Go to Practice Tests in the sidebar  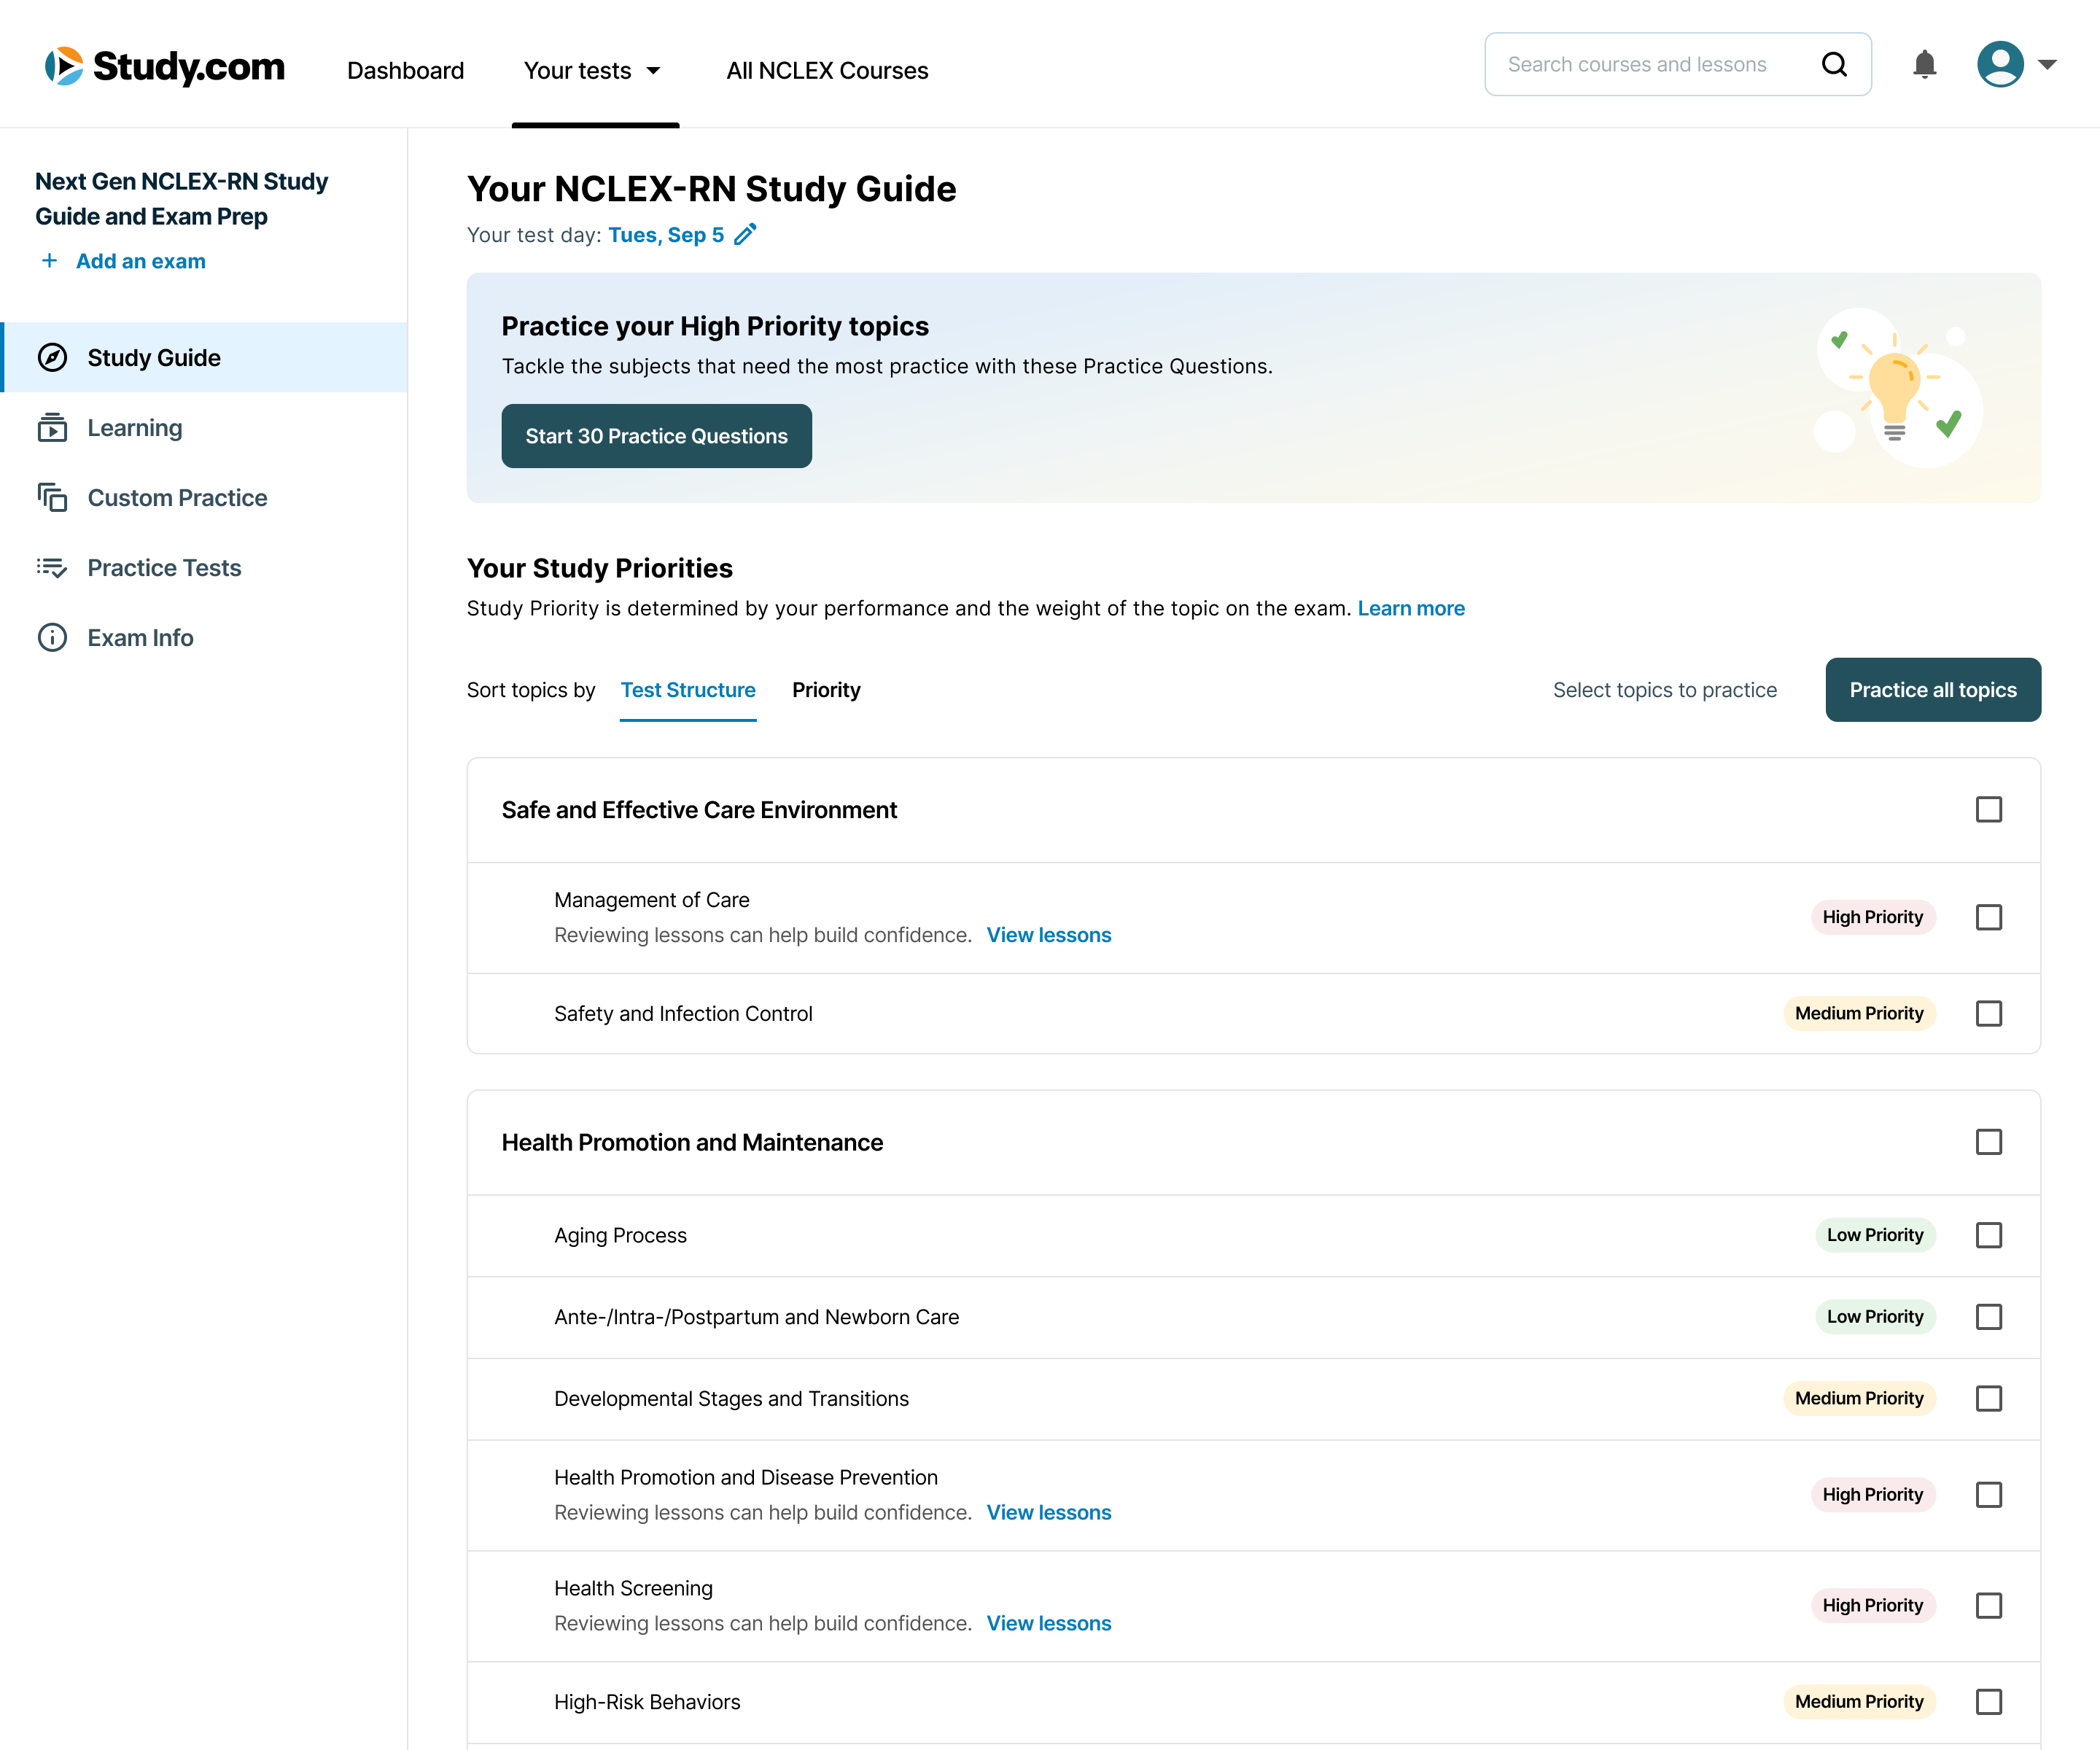click(204, 567)
